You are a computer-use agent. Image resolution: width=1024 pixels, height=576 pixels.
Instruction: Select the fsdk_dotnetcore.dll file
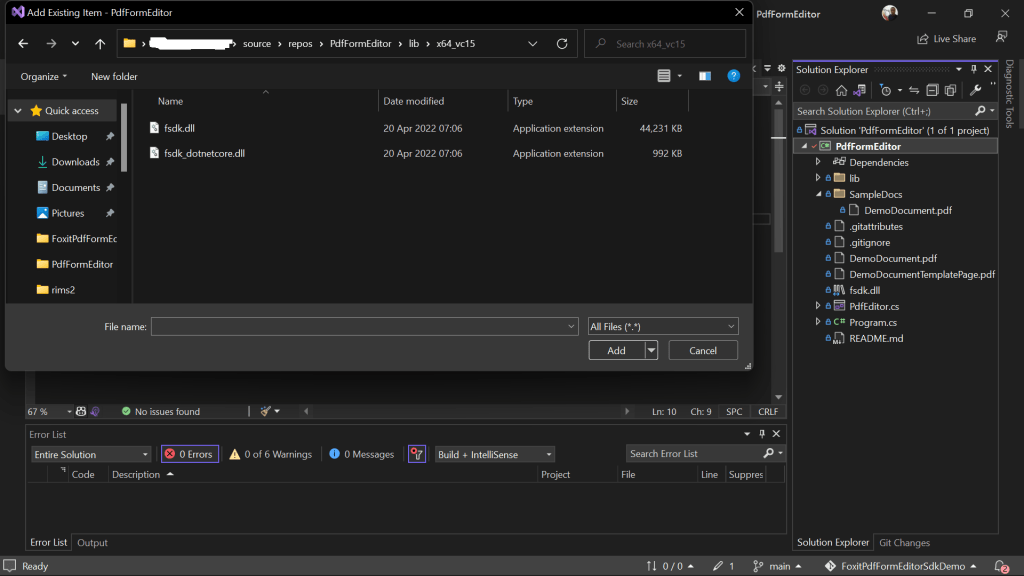tap(204, 153)
